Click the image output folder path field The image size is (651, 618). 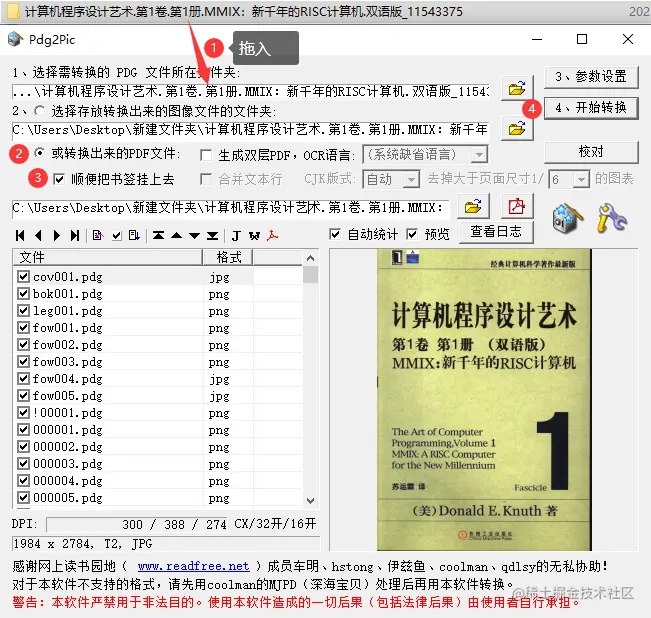[250, 130]
